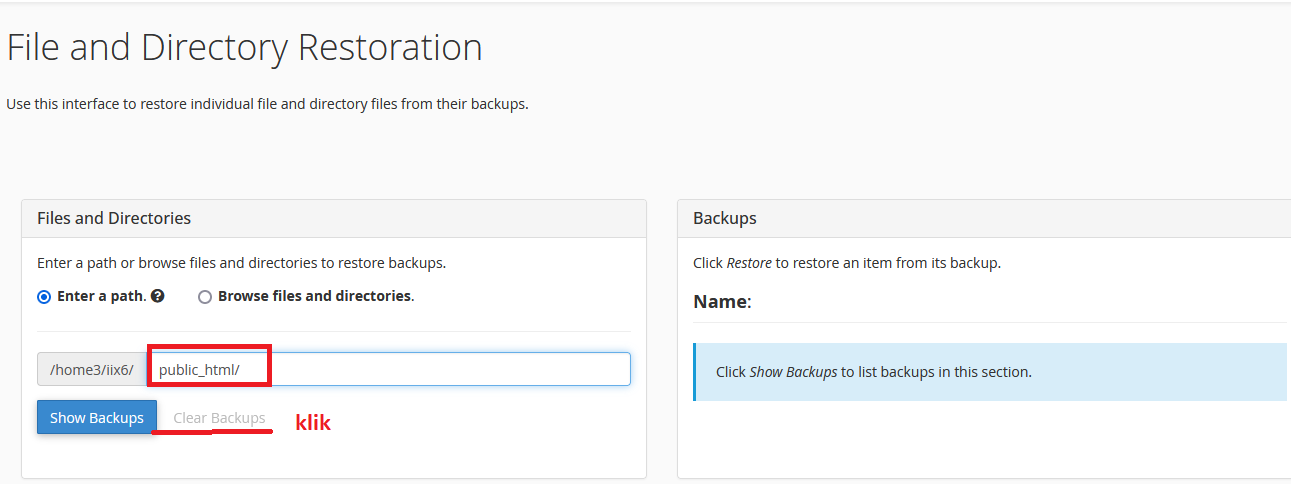Viewport: 1291px width, 484px height.
Task: Click the 'Enter a path or browse files' instruction
Action: (x=241, y=264)
